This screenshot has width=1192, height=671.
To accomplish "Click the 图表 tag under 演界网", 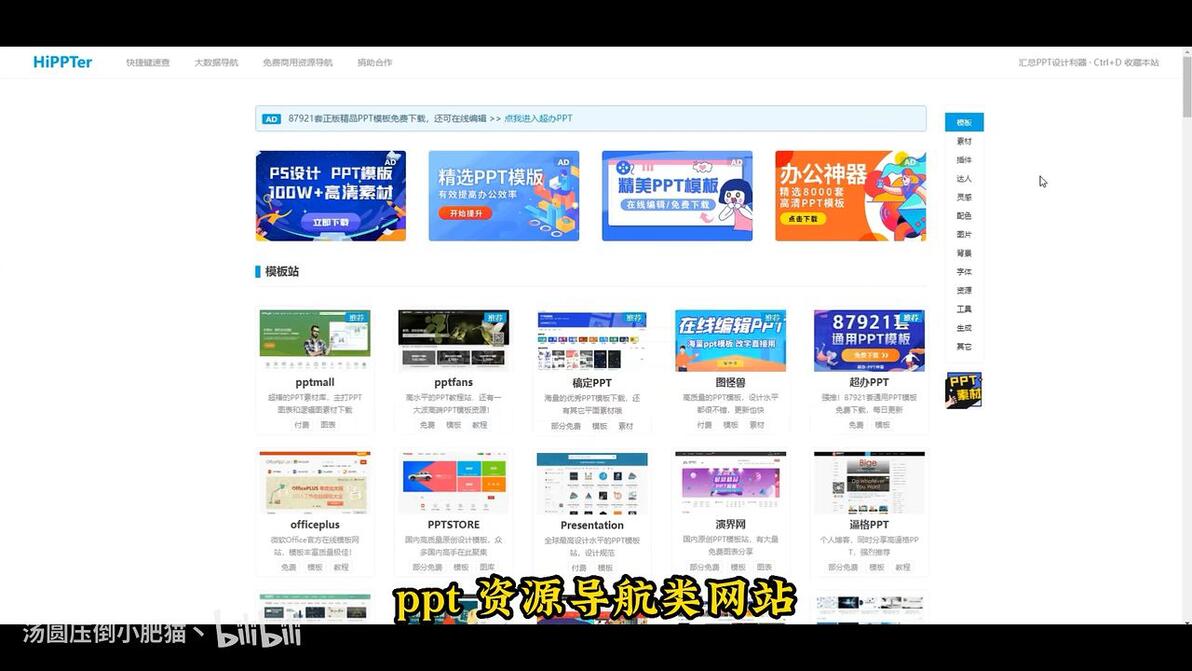I will [764, 567].
